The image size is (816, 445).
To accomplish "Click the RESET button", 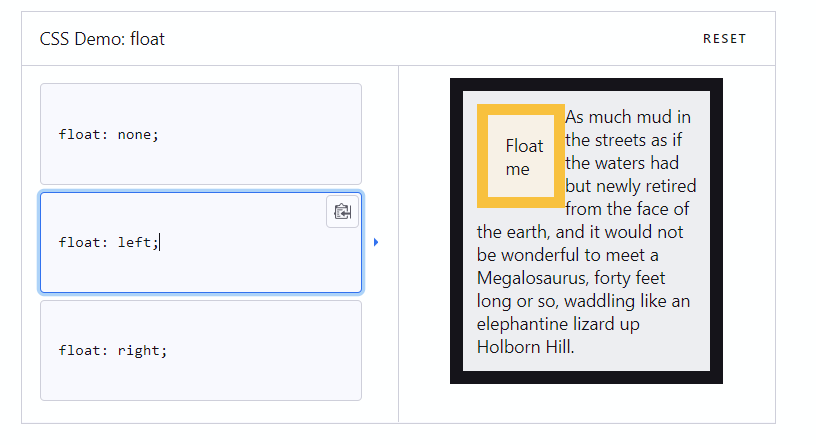I will click(724, 39).
